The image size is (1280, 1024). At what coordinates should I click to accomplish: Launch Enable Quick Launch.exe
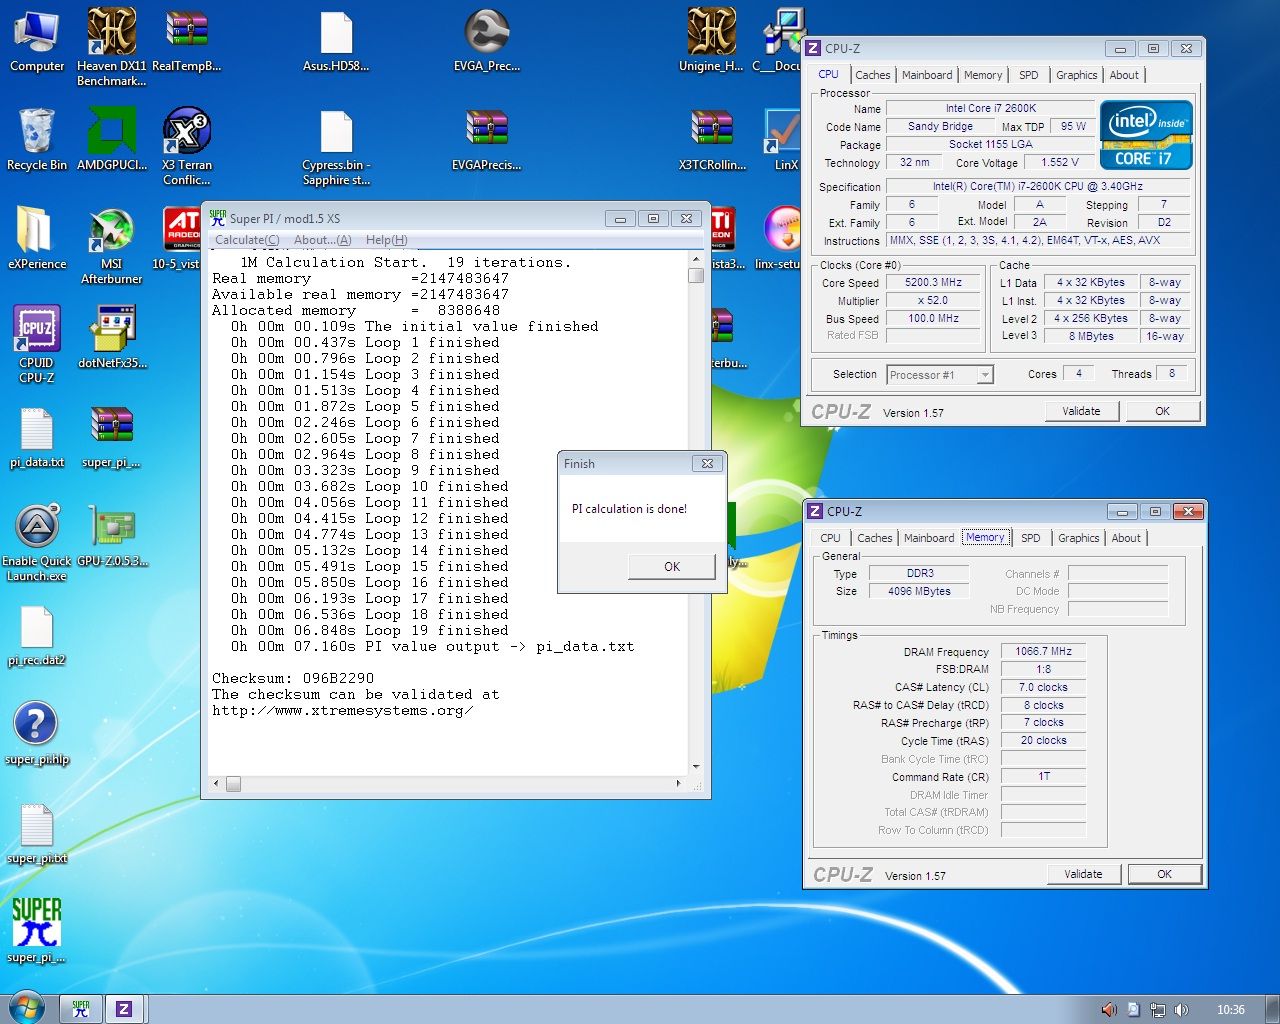(37, 542)
